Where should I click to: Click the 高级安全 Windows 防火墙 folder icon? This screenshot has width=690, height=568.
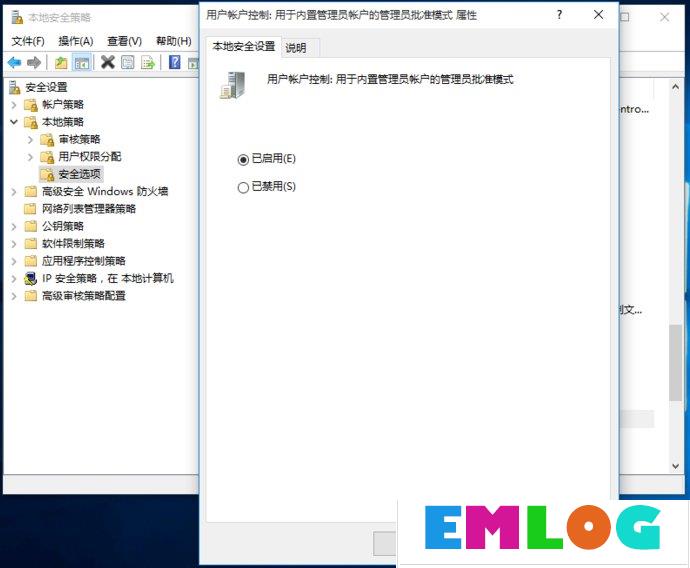click(x=30, y=191)
